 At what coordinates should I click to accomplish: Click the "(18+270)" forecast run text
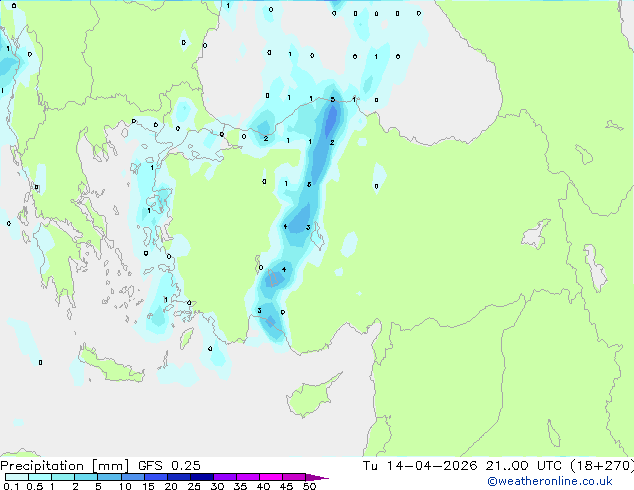point(602,466)
